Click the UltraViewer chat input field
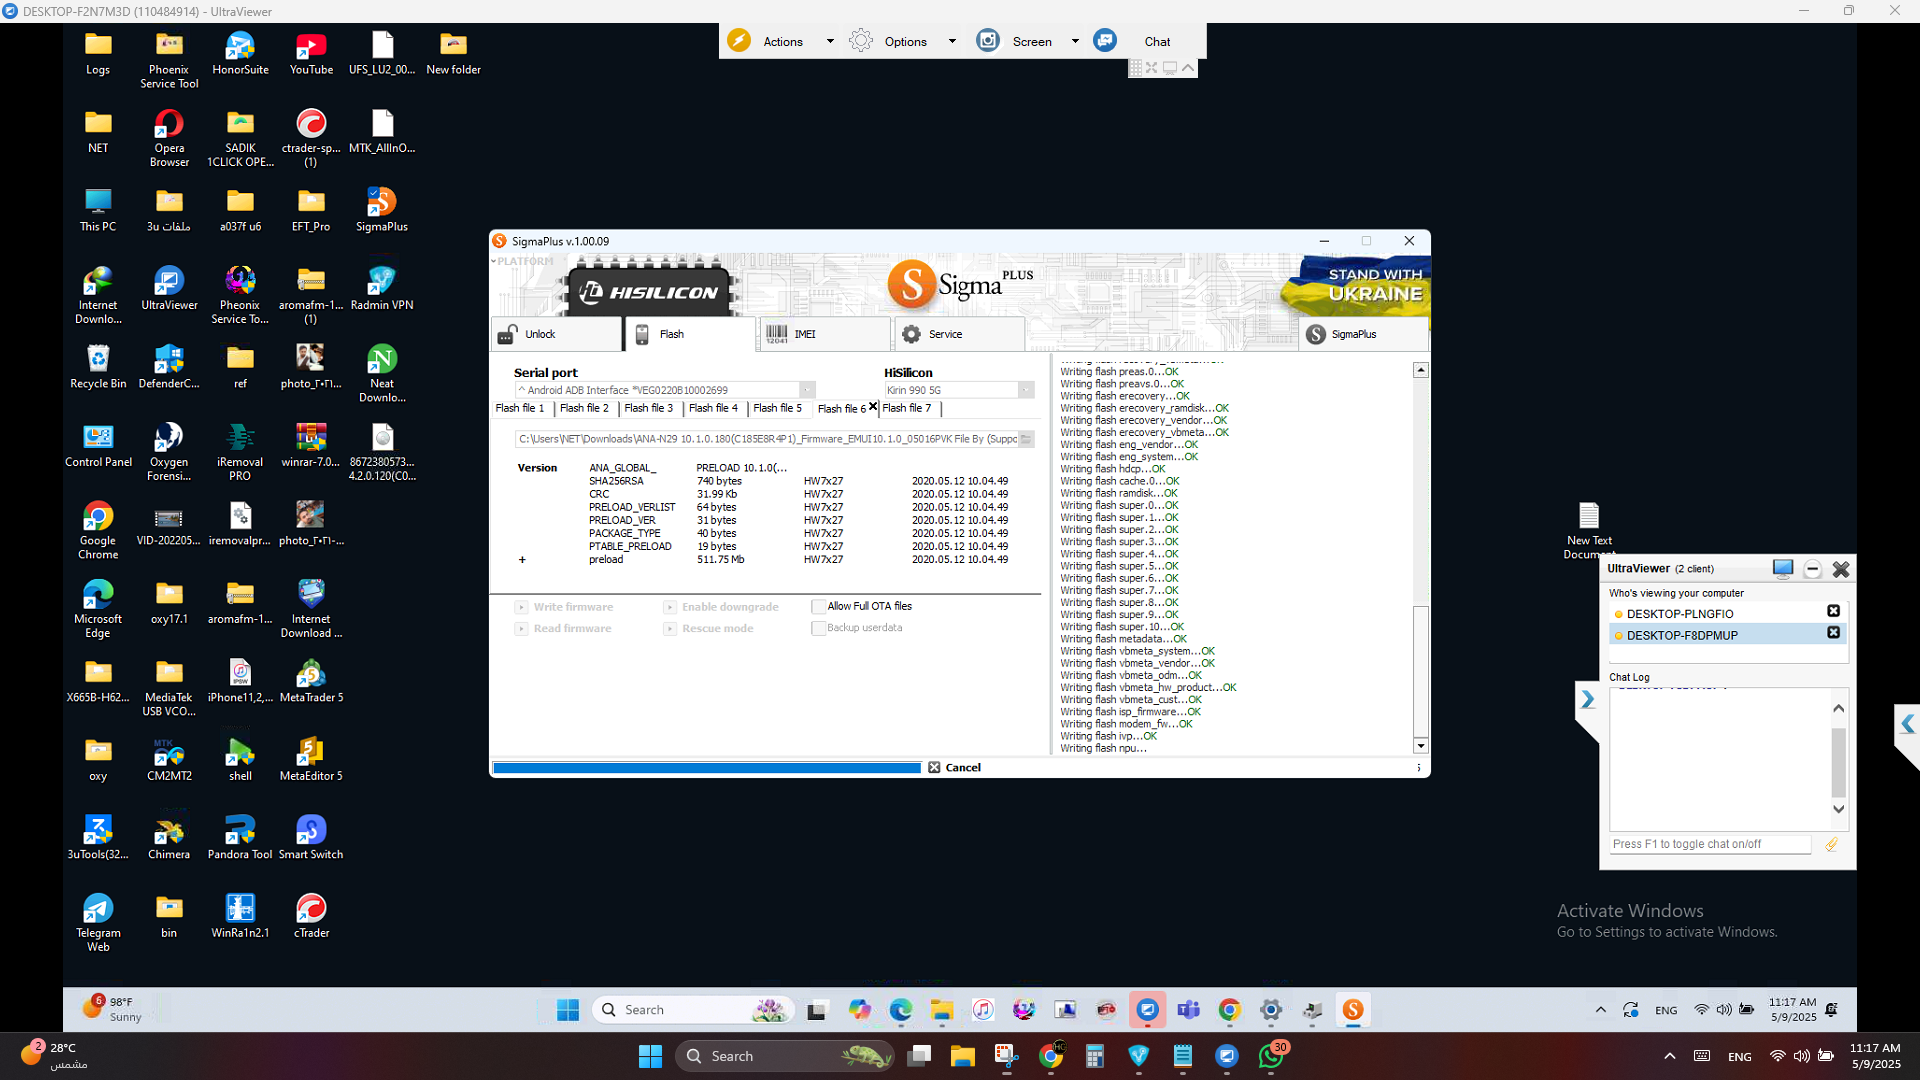Image resolution: width=1920 pixels, height=1080 pixels. [x=1710, y=844]
